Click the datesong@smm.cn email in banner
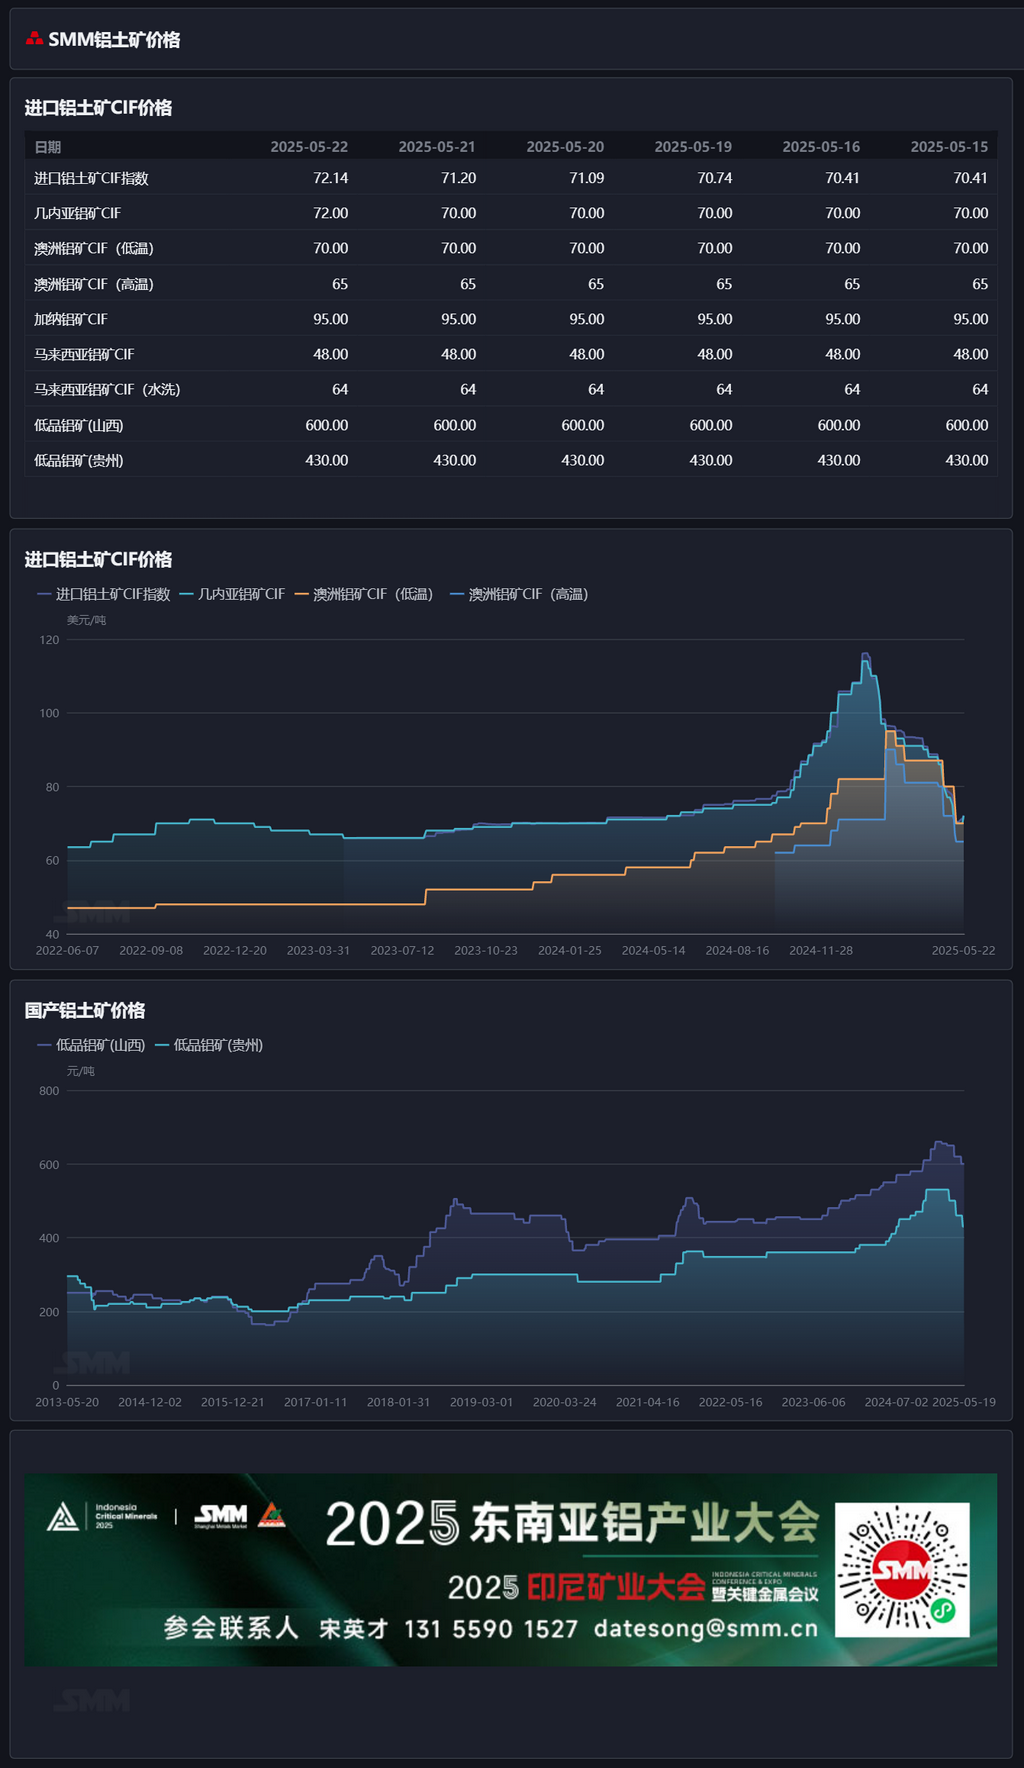This screenshot has height=1768, width=1024. click(705, 1628)
